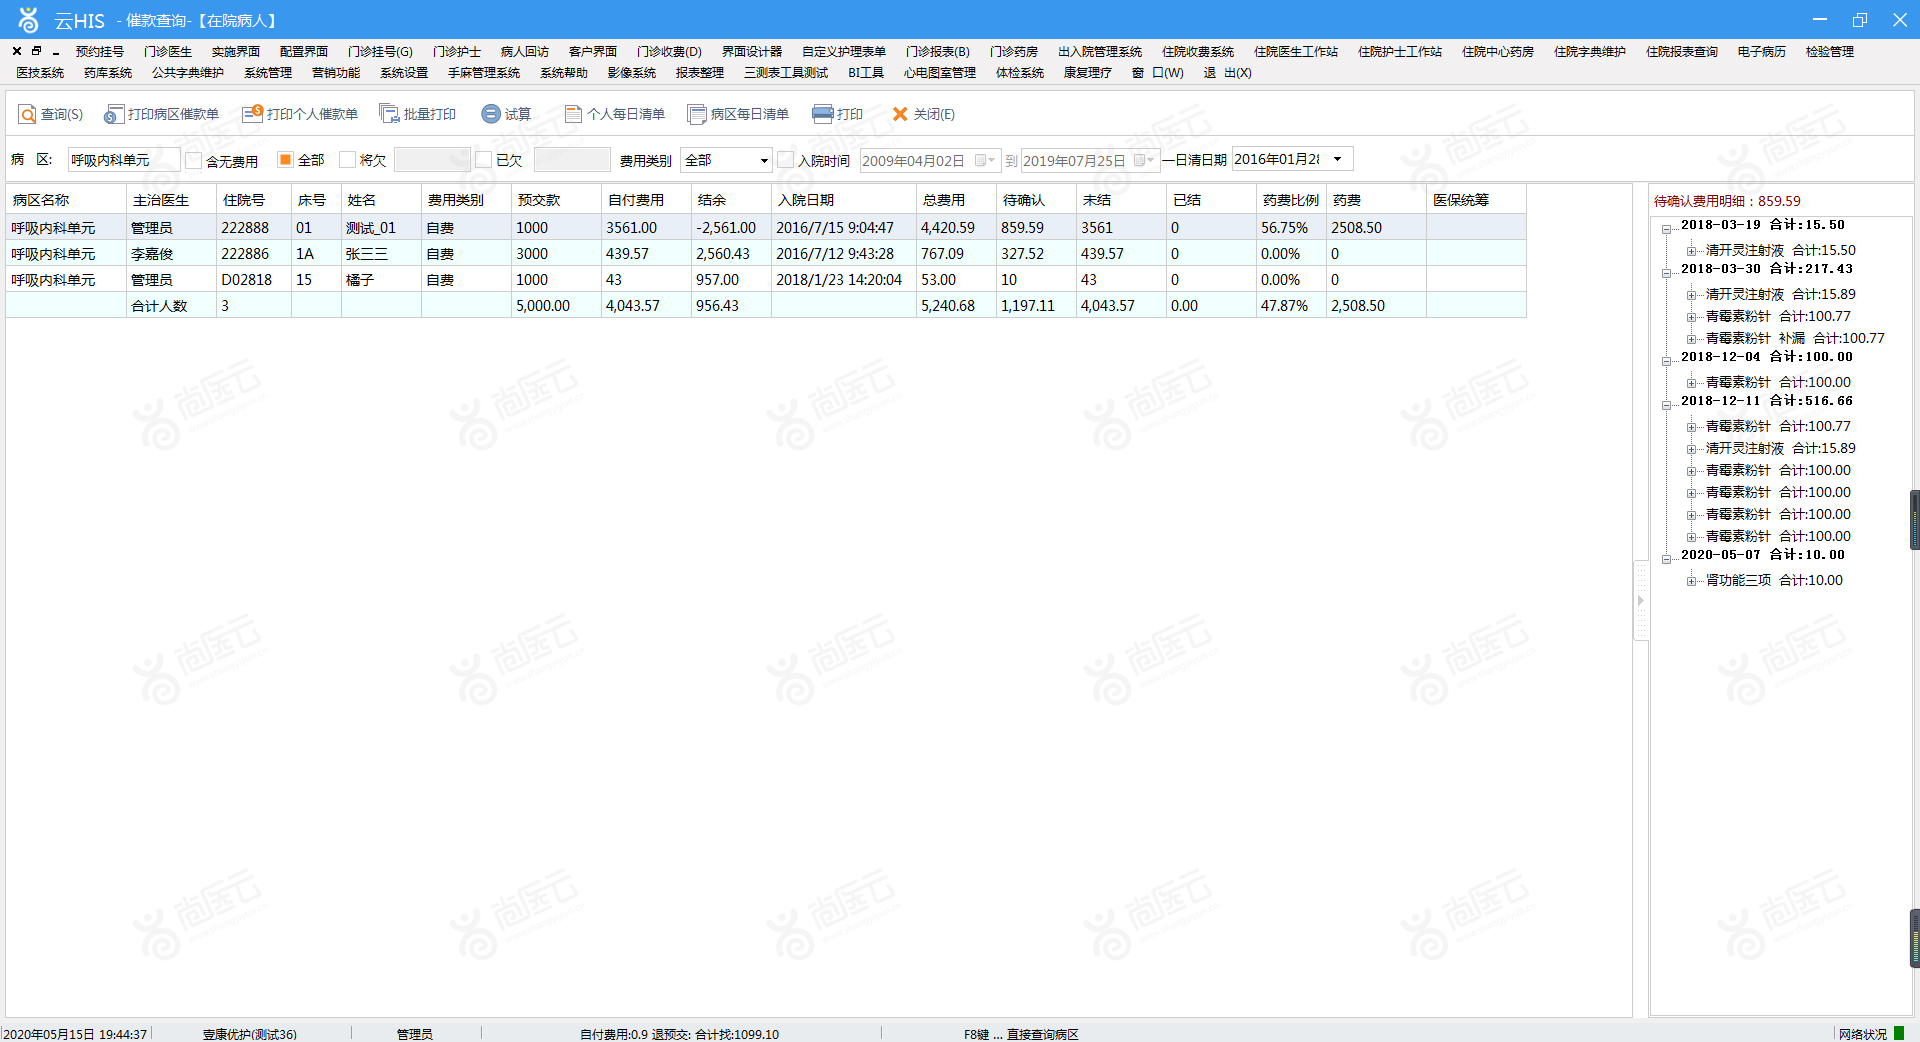Toggle the 全部 checkbox
The width and height of the screenshot is (1920, 1042).
(285, 160)
